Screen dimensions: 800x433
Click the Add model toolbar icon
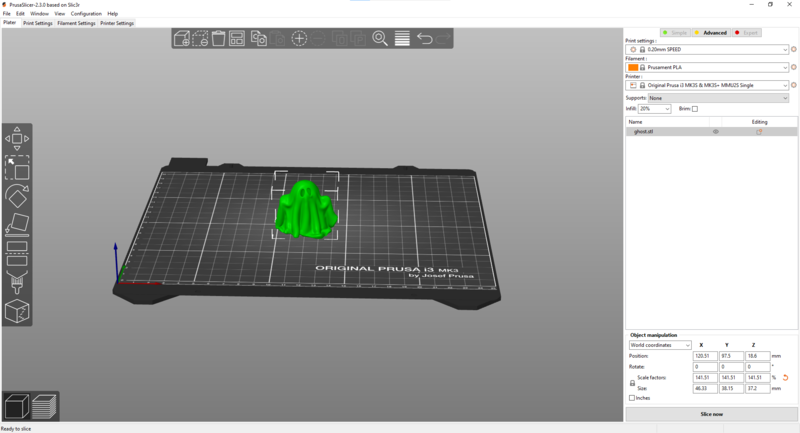pos(182,39)
